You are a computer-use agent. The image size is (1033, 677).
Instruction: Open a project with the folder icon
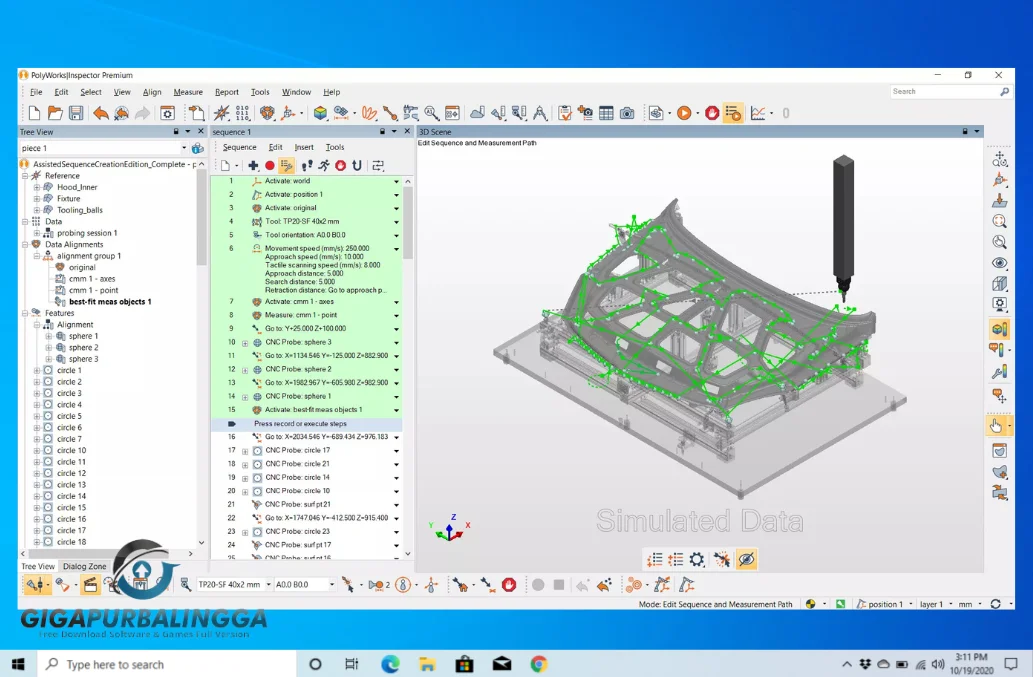tap(55, 113)
